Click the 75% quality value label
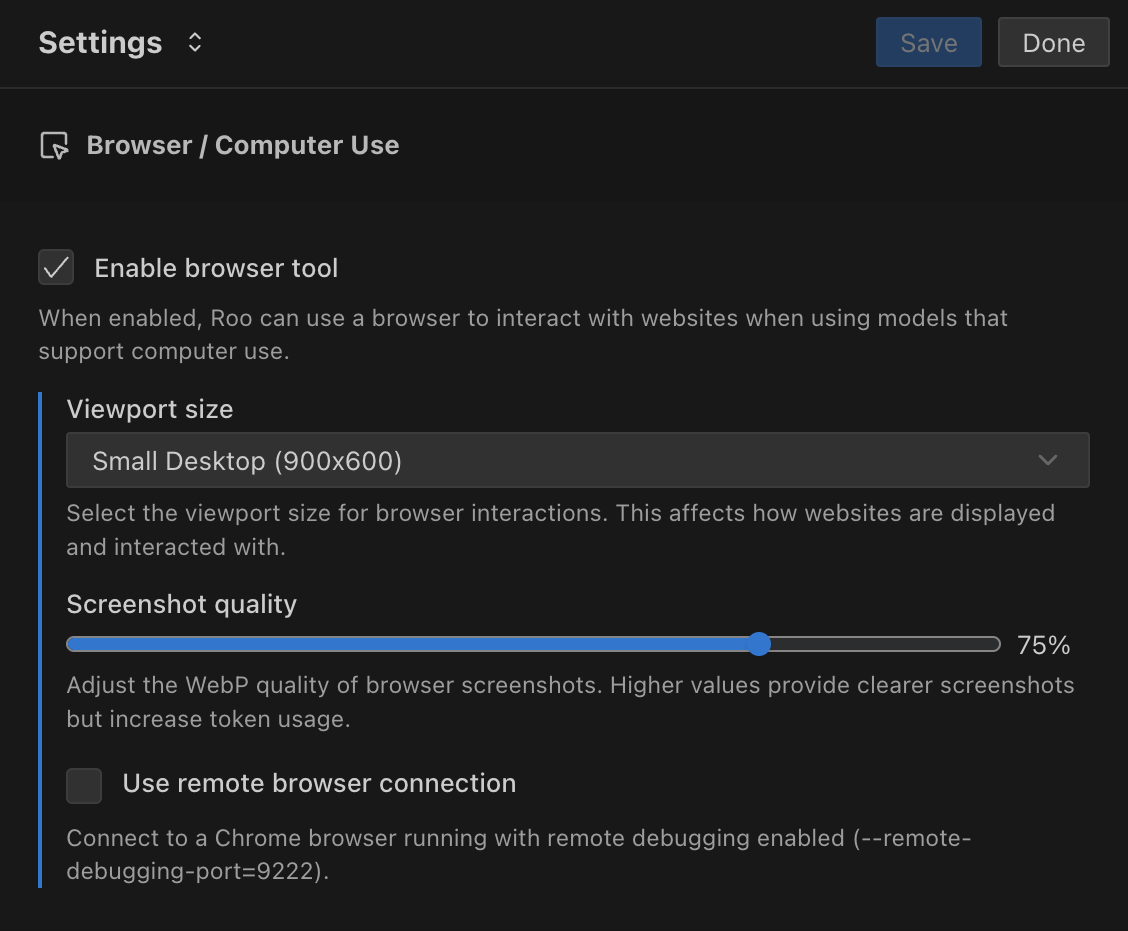Viewport: 1128px width, 931px height. 1043,645
